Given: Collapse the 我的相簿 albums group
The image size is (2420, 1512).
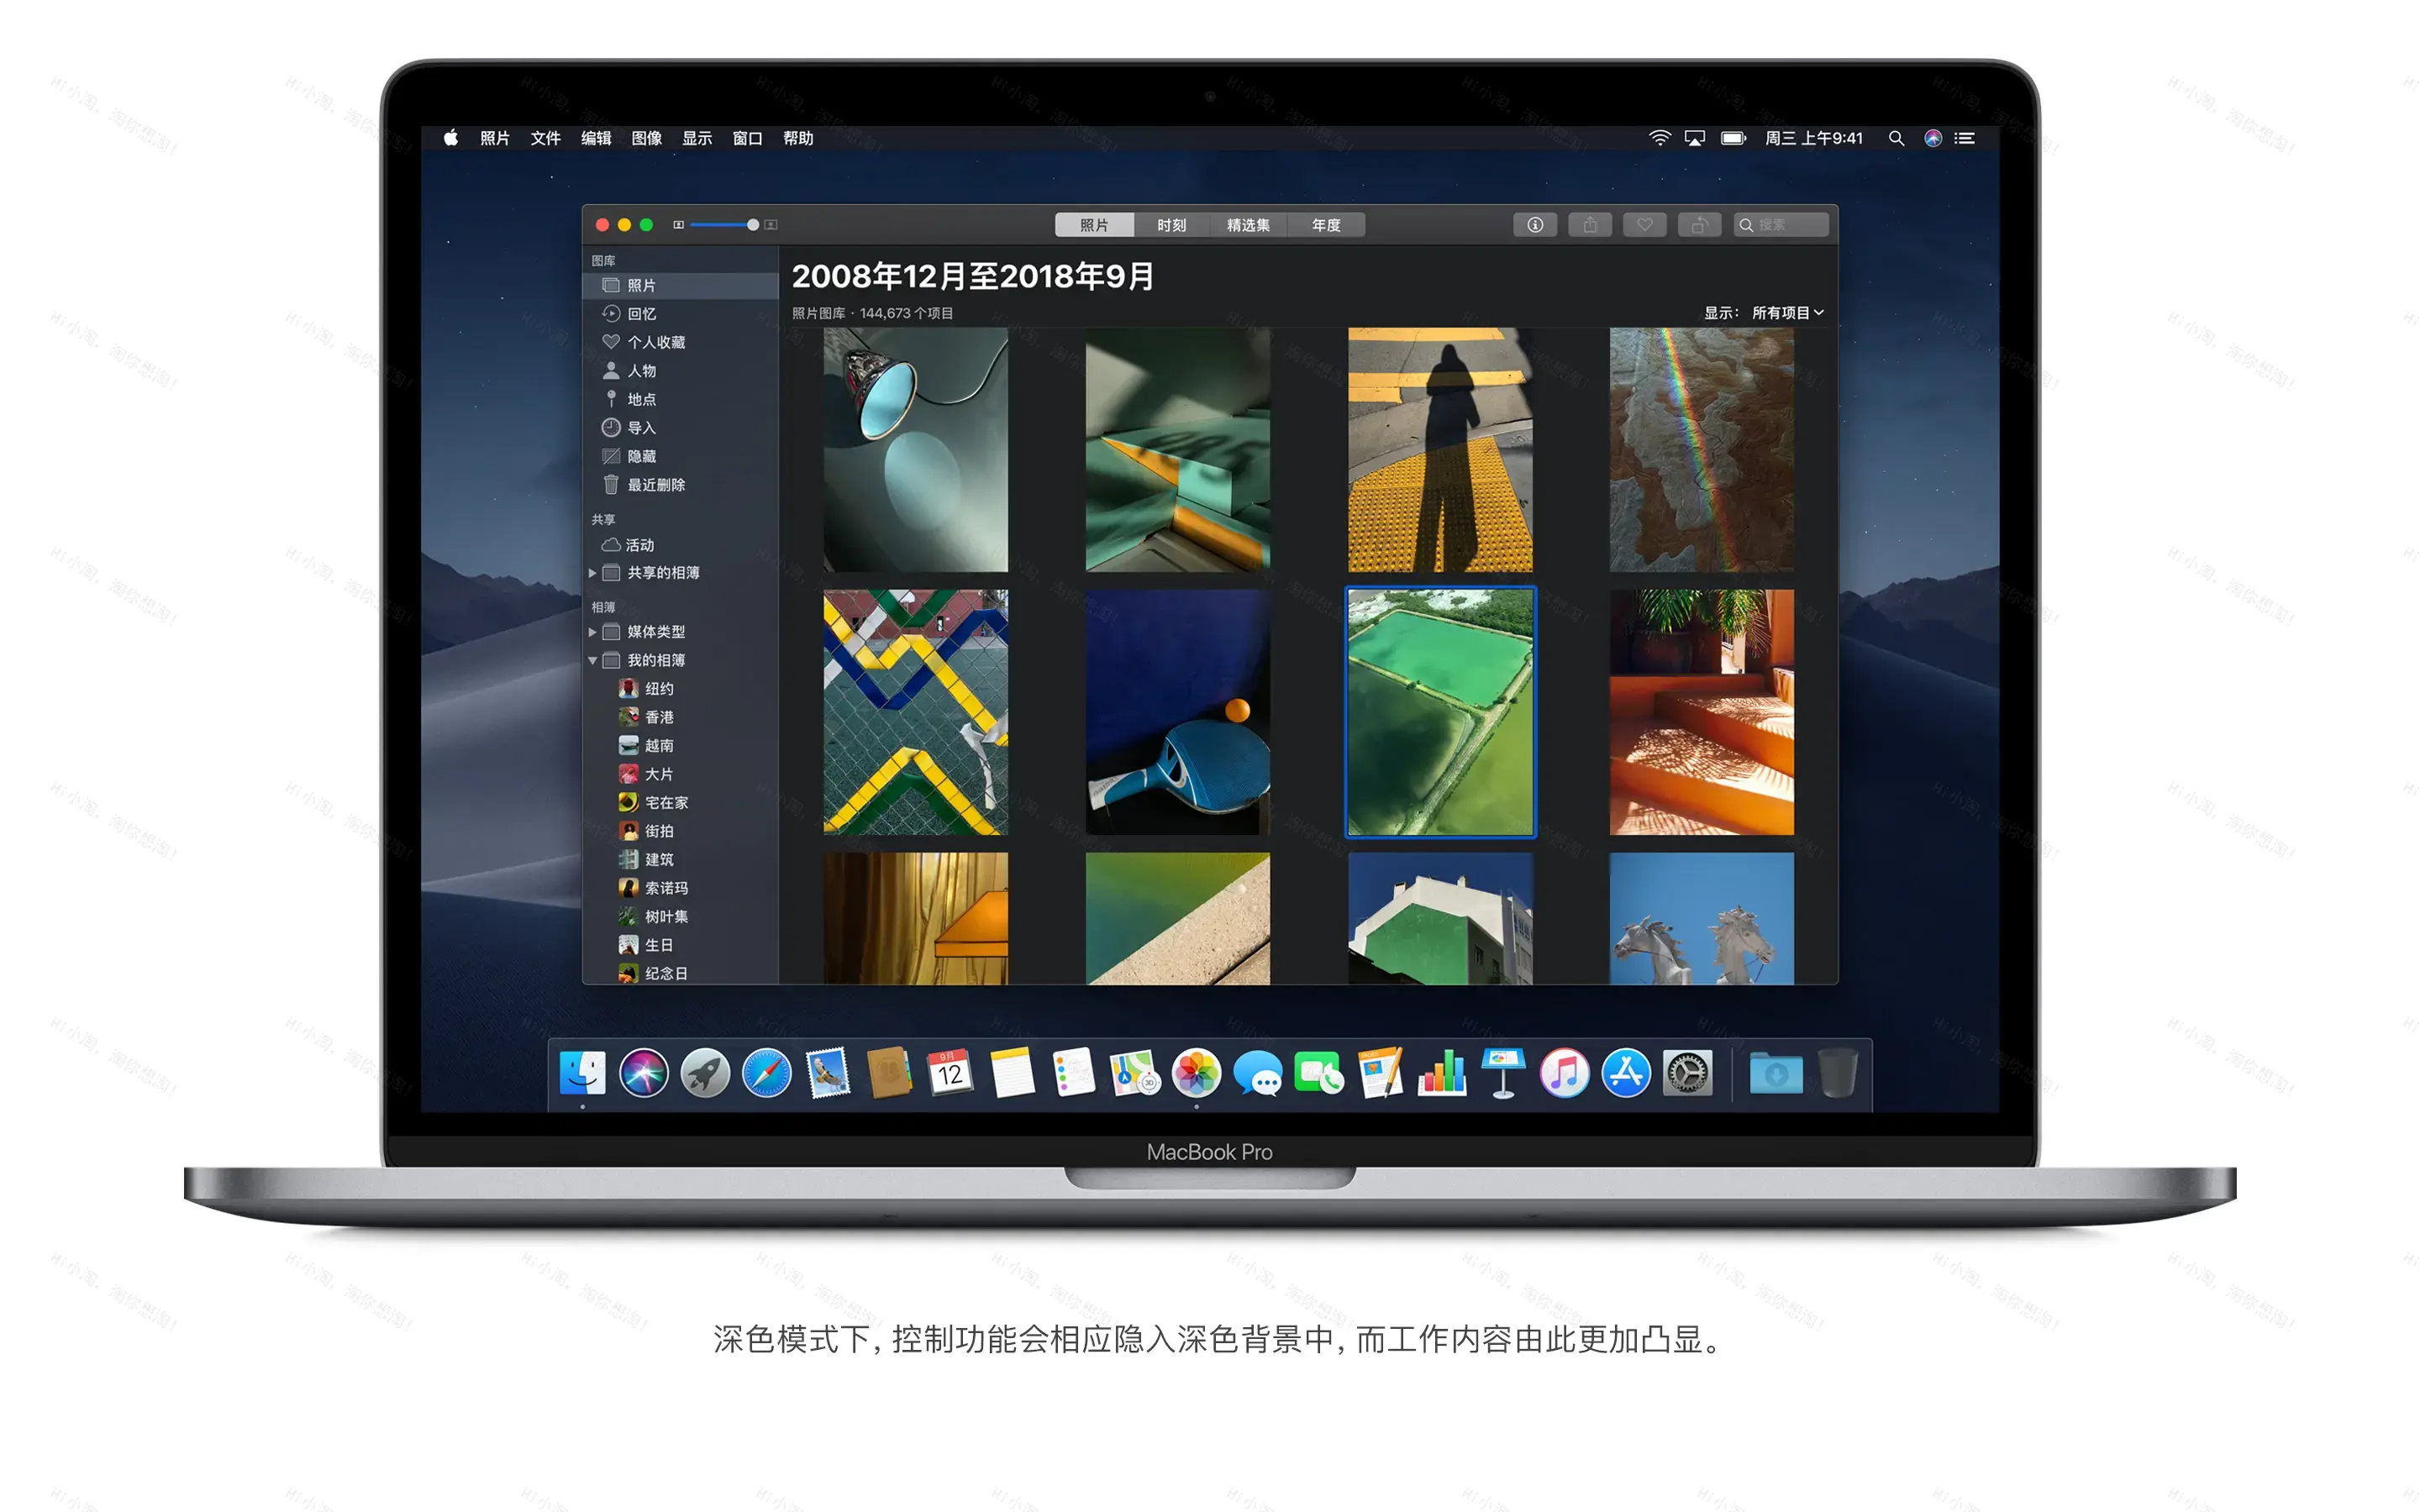Looking at the screenshot, I should [593, 660].
